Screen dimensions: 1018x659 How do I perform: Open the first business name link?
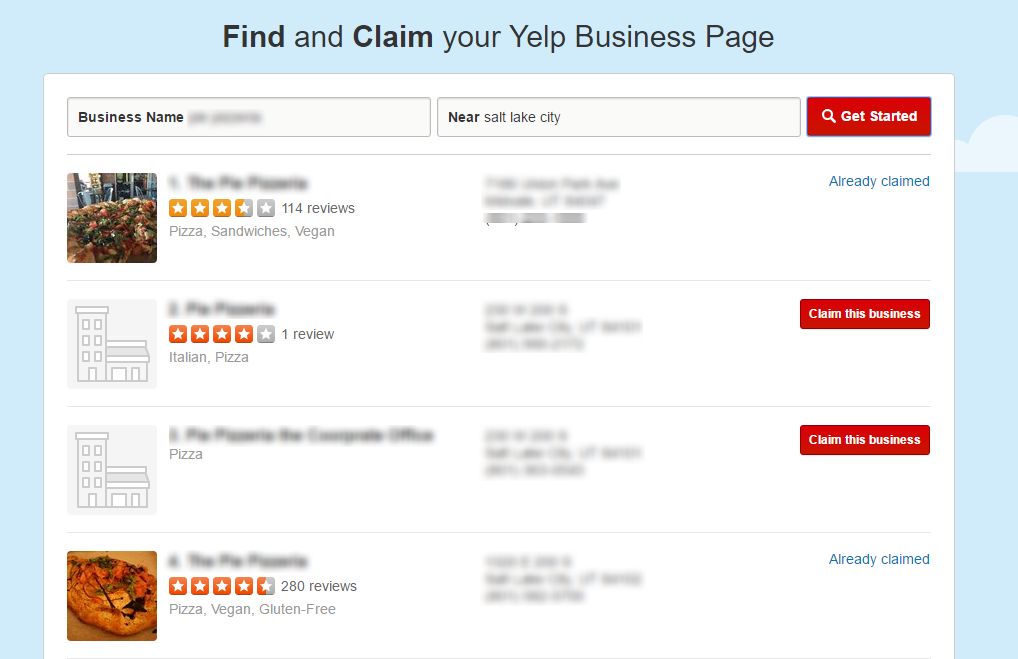point(238,183)
